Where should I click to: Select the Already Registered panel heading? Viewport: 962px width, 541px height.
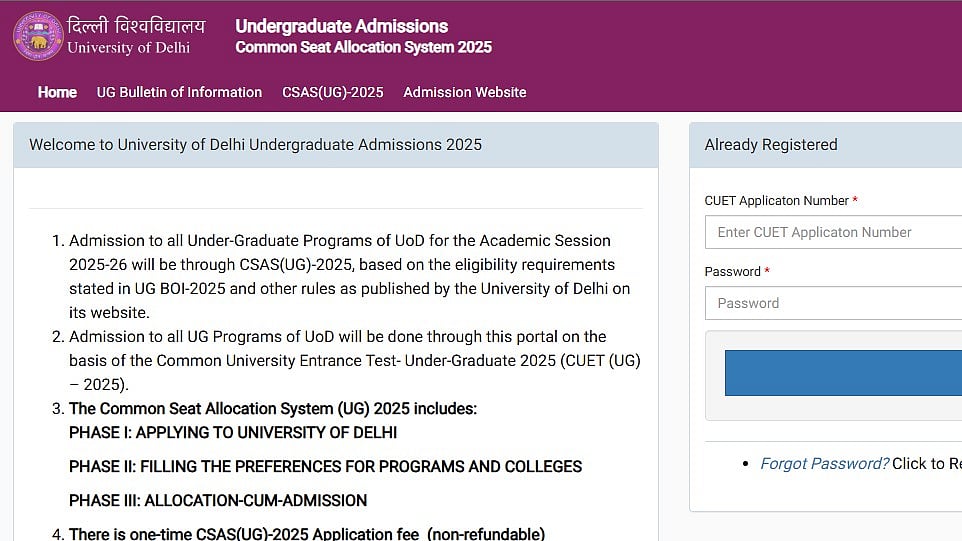point(770,145)
